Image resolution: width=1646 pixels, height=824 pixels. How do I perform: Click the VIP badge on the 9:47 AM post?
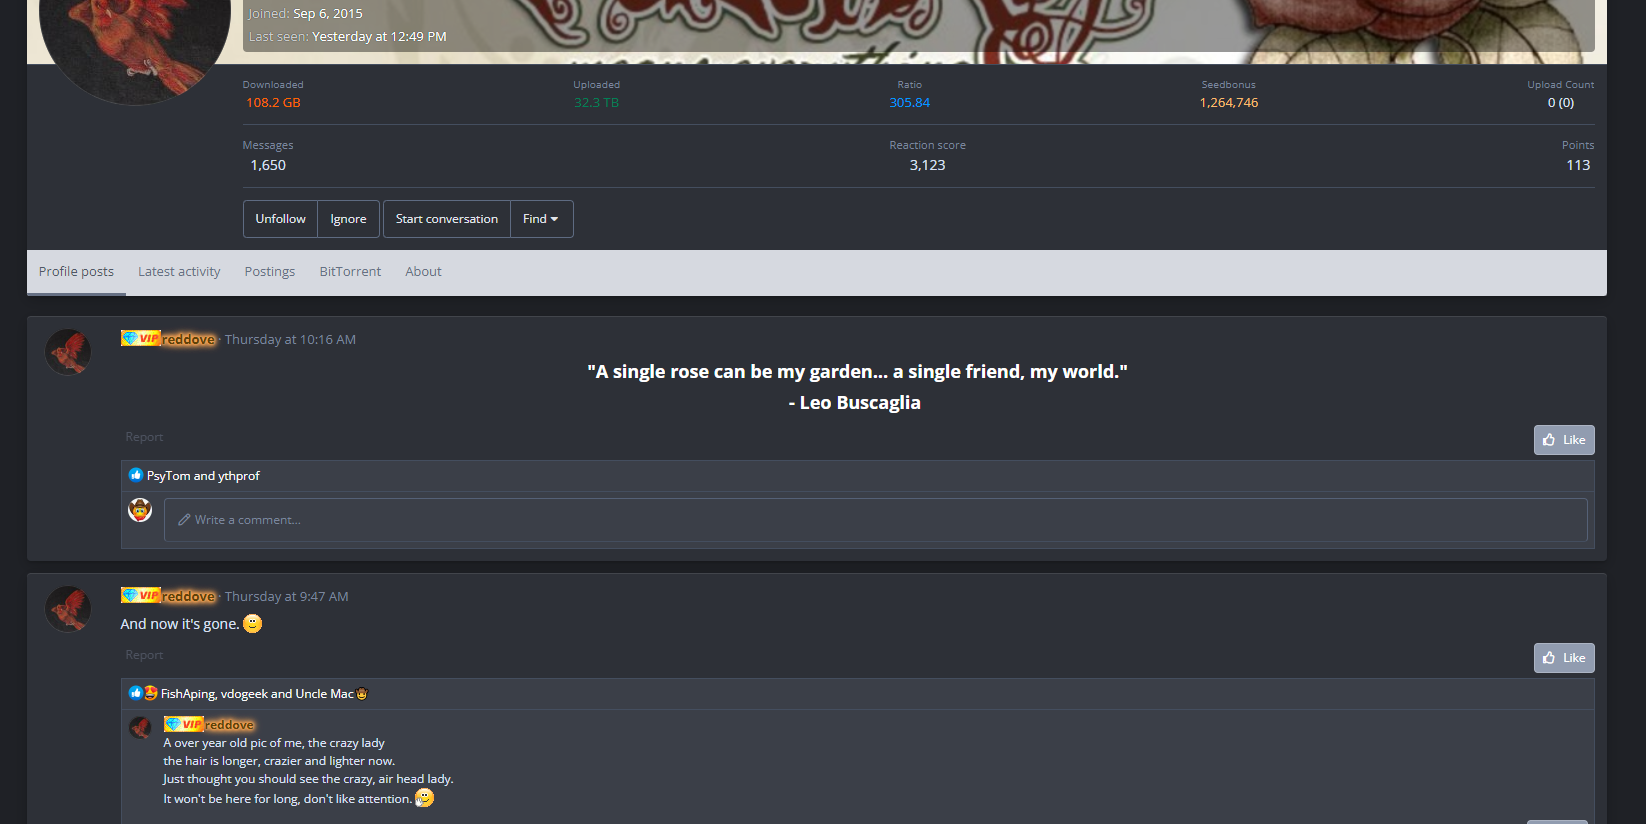click(141, 596)
